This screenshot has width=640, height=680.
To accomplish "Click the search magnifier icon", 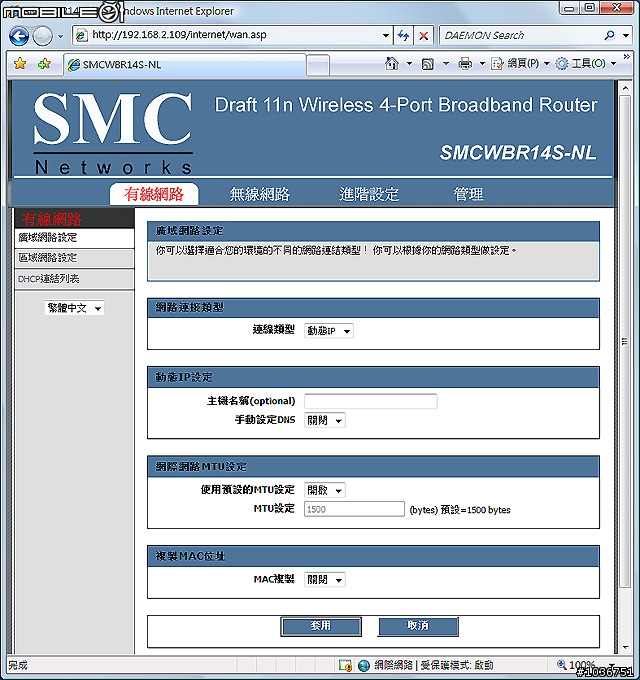I will coord(609,35).
